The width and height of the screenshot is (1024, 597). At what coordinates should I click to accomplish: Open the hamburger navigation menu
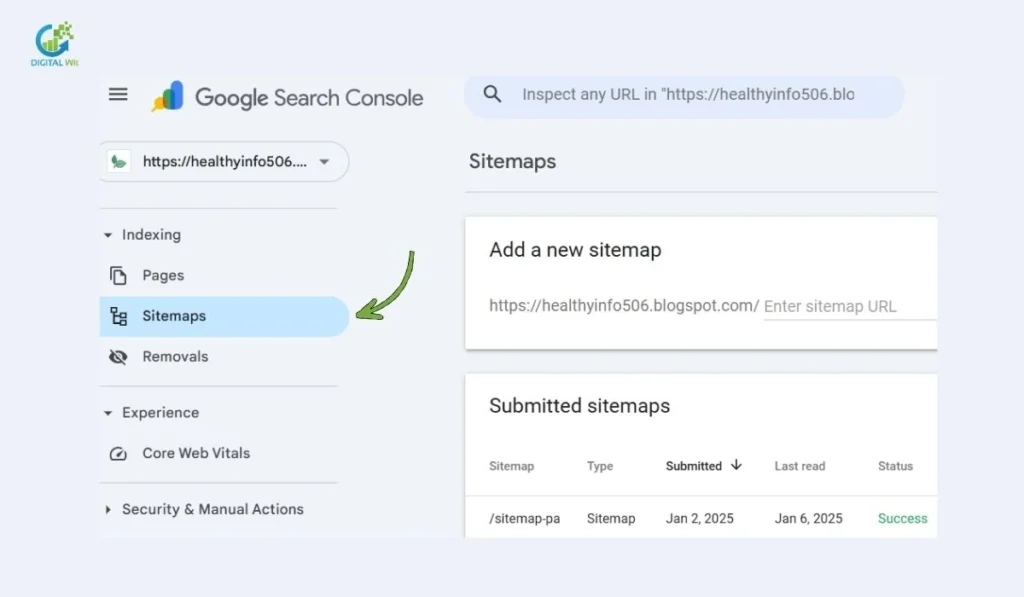tap(117, 94)
